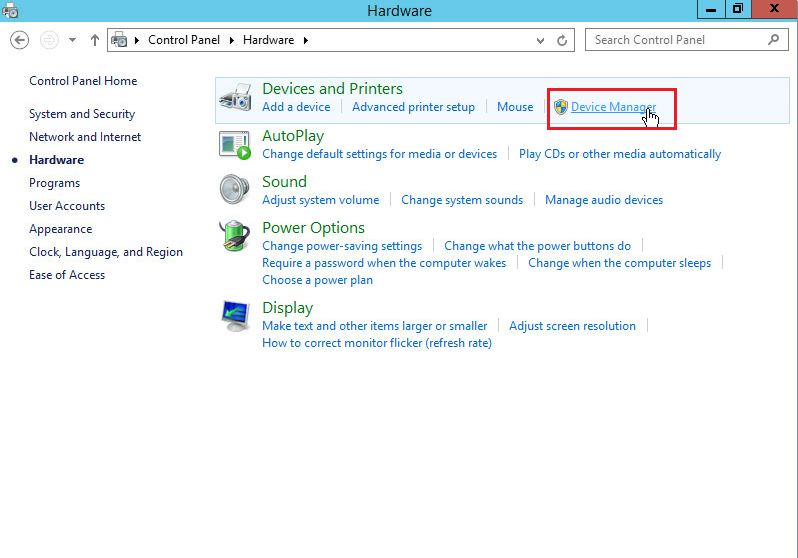
Task: Change default settings for media or devices
Action: [x=380, y=154]
